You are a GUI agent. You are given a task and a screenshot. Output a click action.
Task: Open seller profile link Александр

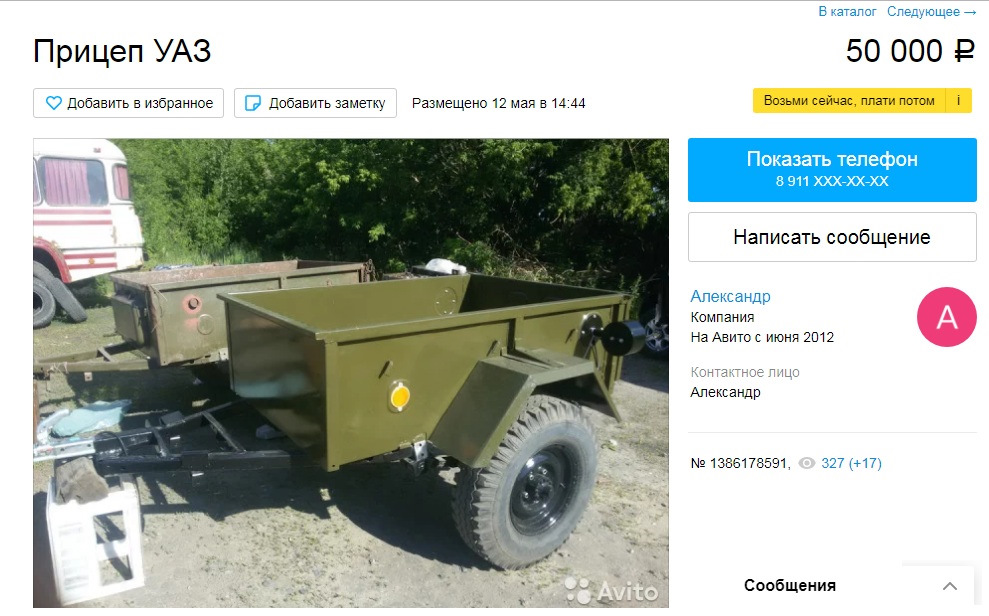click(x=730, y=296)
